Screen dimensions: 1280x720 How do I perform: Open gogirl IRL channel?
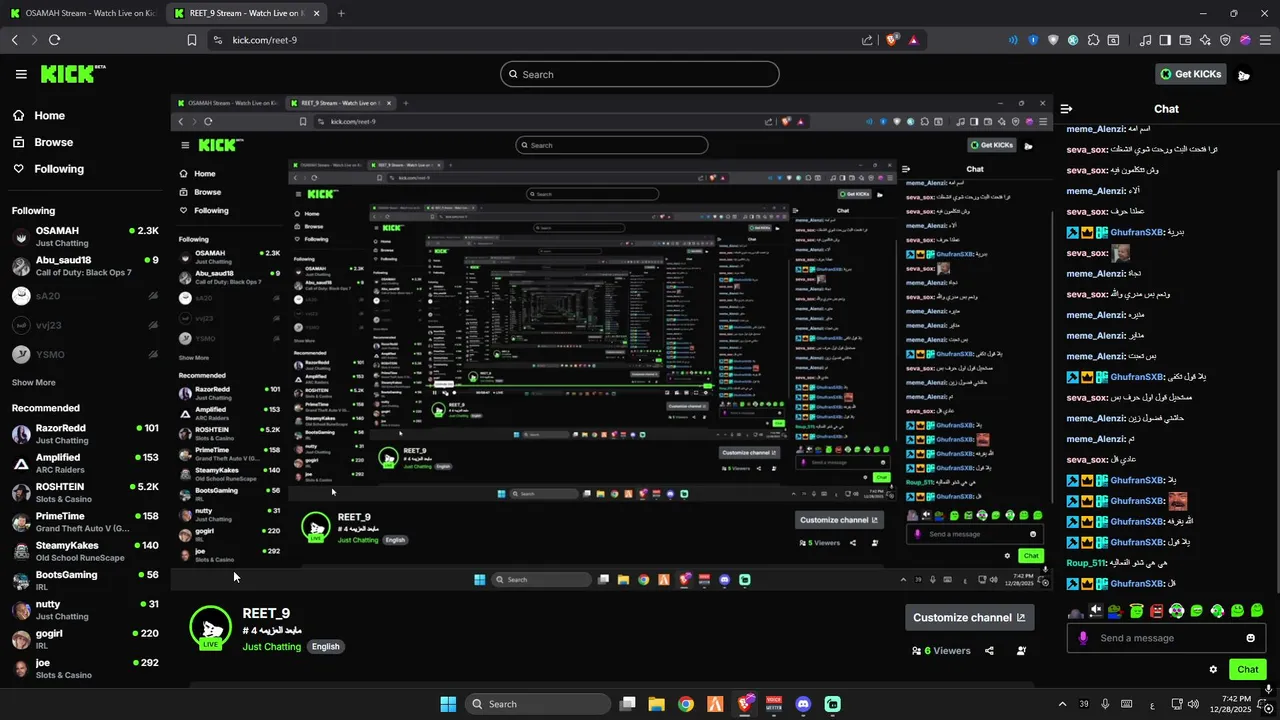point(85,639)
